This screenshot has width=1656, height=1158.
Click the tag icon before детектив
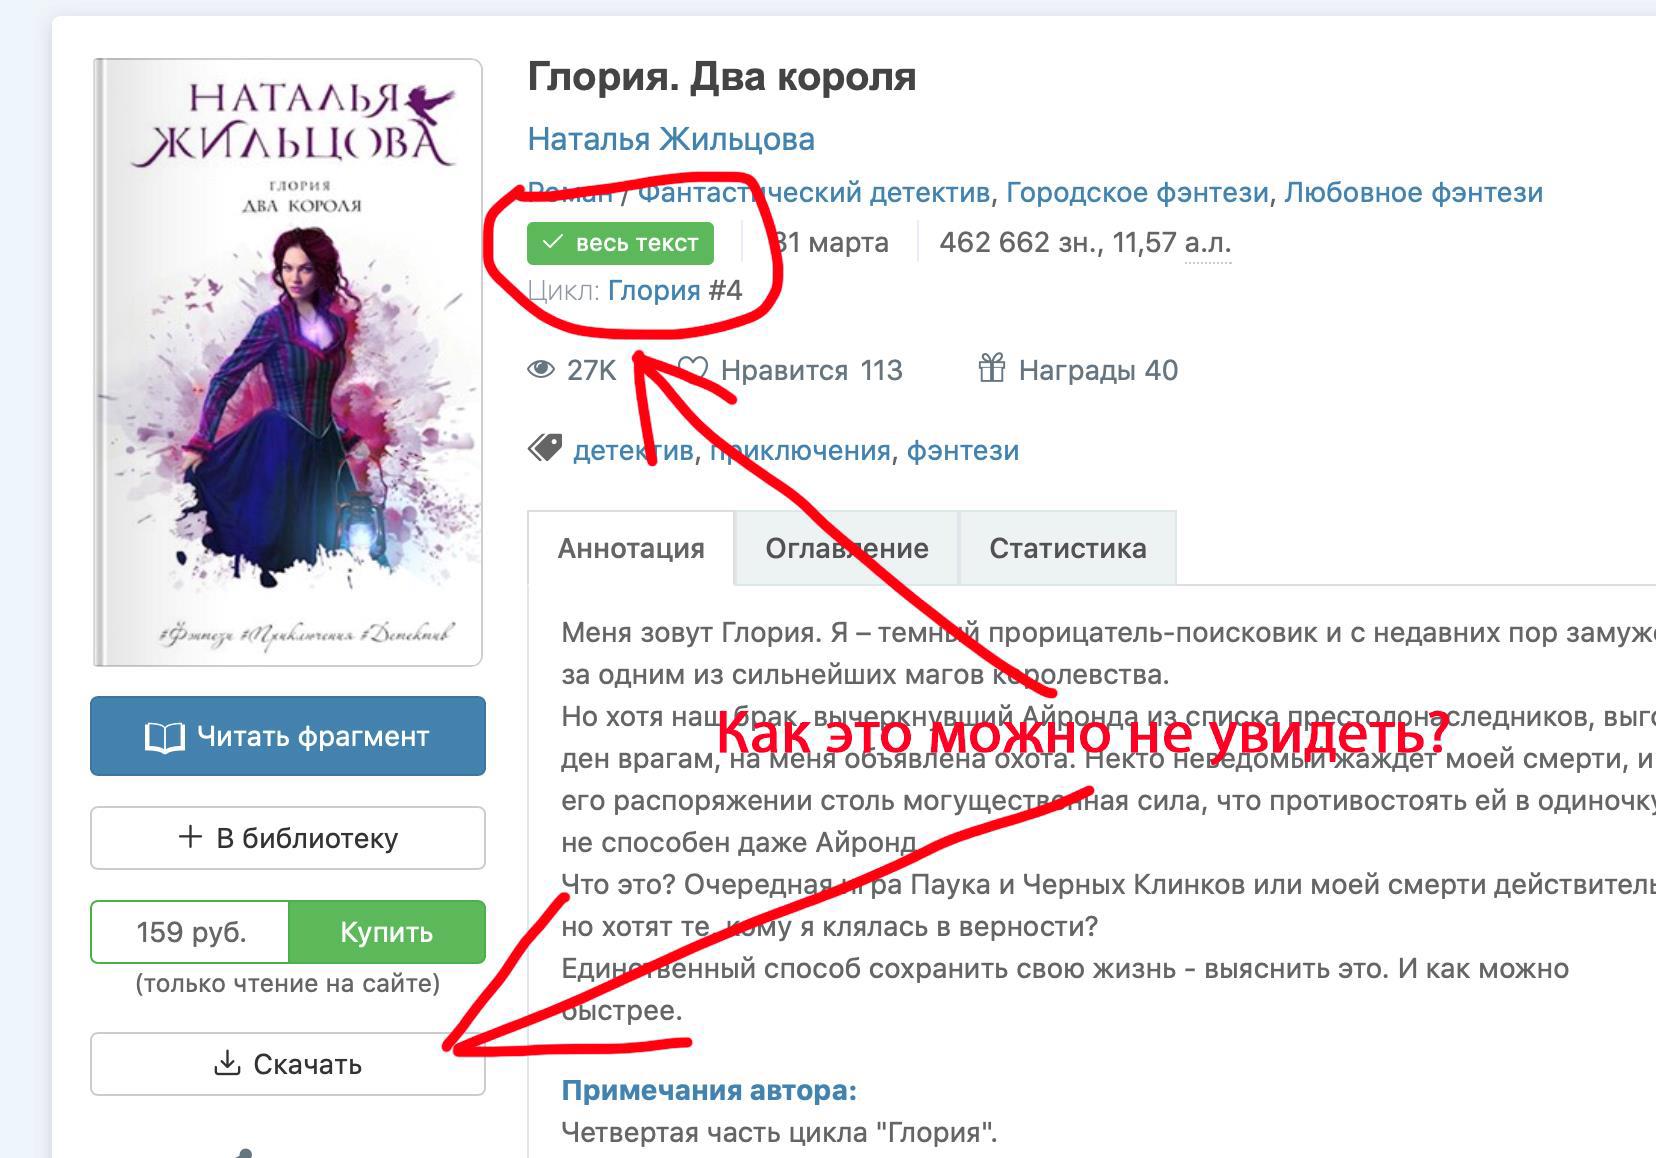[544, 449]
